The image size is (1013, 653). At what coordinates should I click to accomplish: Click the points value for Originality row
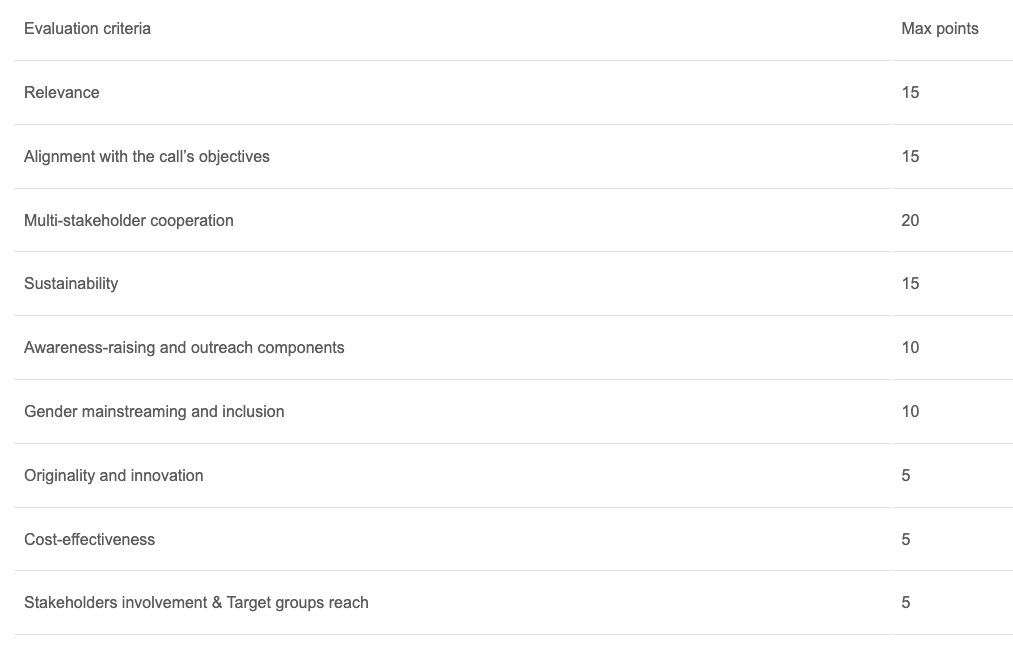906,476
